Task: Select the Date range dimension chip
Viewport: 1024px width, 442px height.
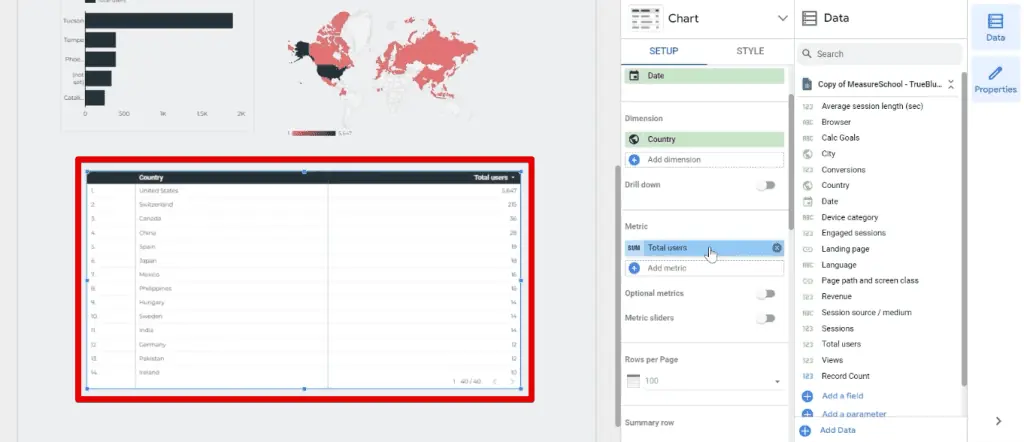Action: 704,76
